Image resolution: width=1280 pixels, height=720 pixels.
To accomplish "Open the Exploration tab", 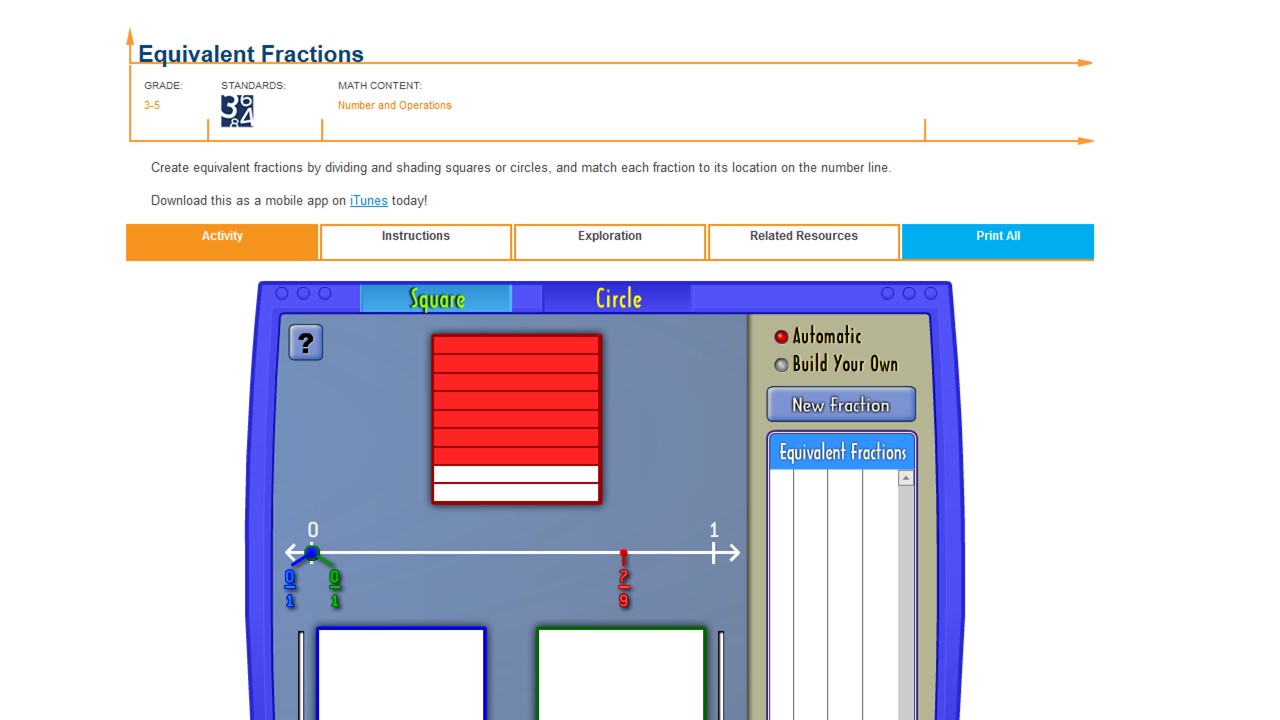I will pyautogui.click(x=609, y=241).
